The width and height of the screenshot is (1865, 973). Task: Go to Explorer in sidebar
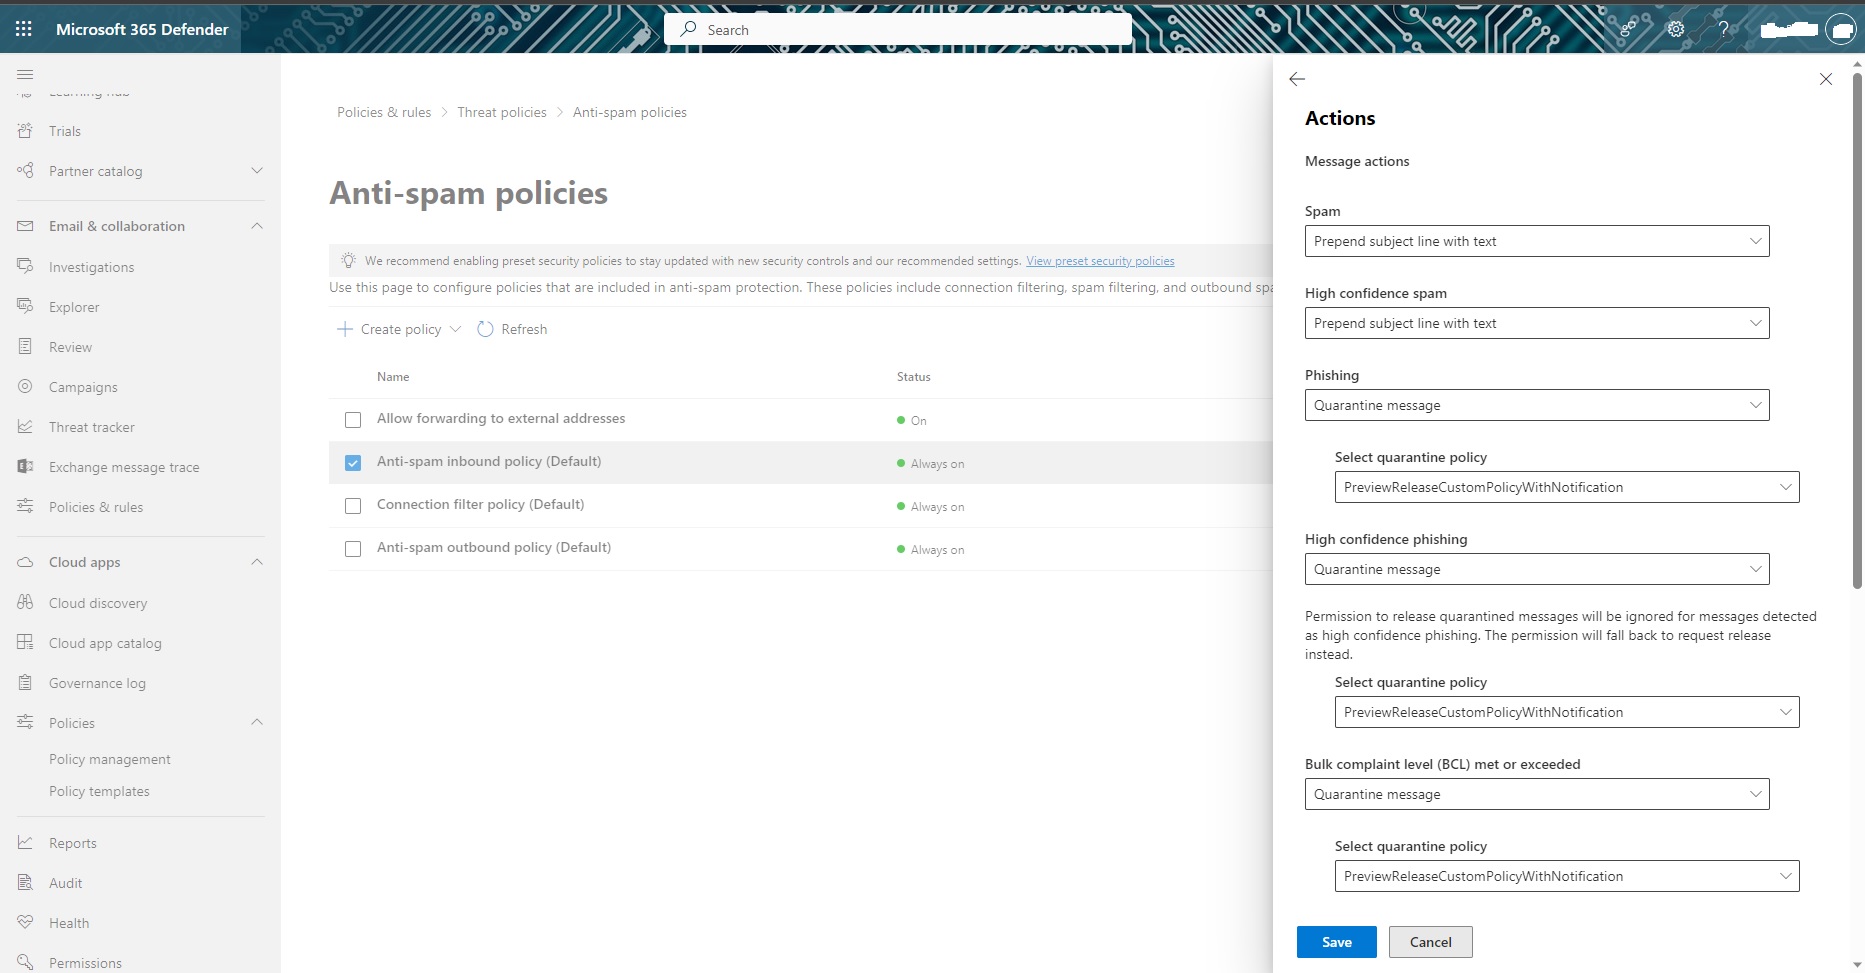pyautogui.click(x=74, y=307)
